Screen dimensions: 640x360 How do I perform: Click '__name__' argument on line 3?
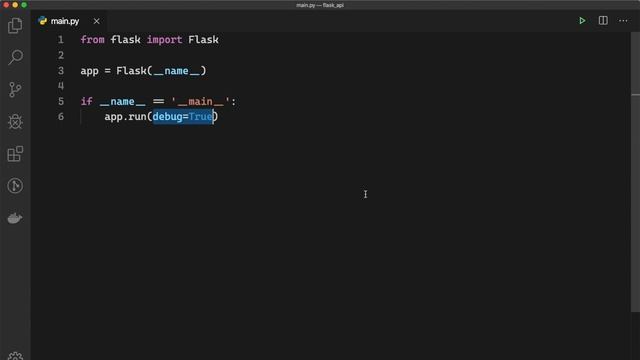[177, 71]
